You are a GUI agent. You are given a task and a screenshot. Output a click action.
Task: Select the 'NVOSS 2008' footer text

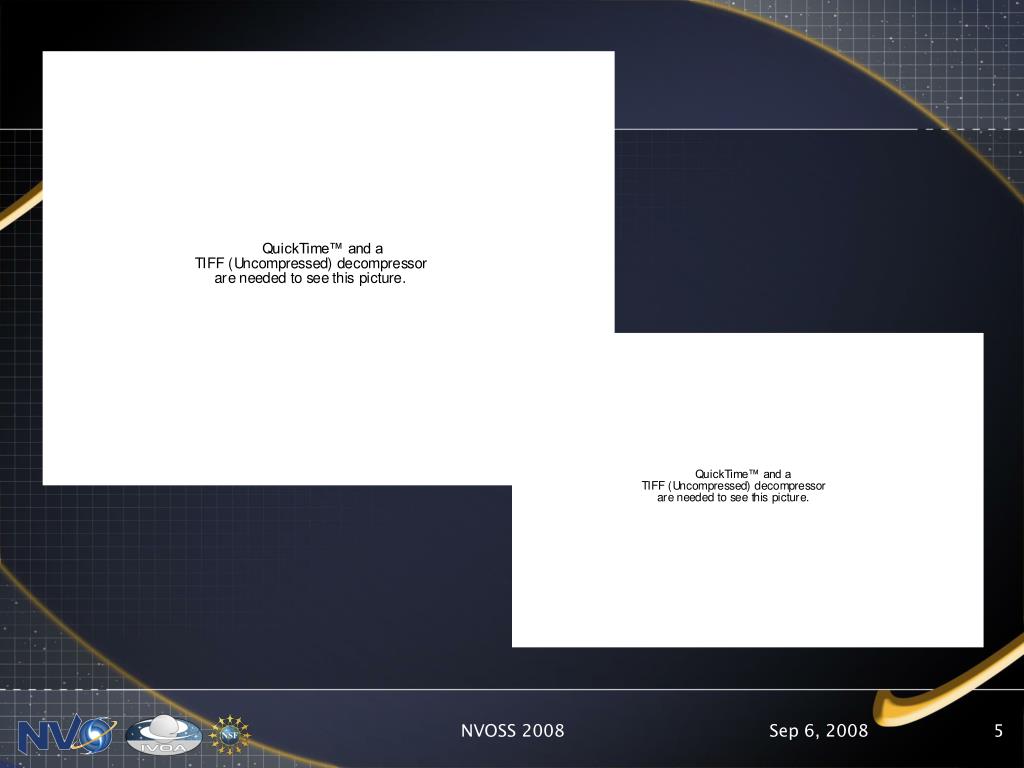[513, 730]
